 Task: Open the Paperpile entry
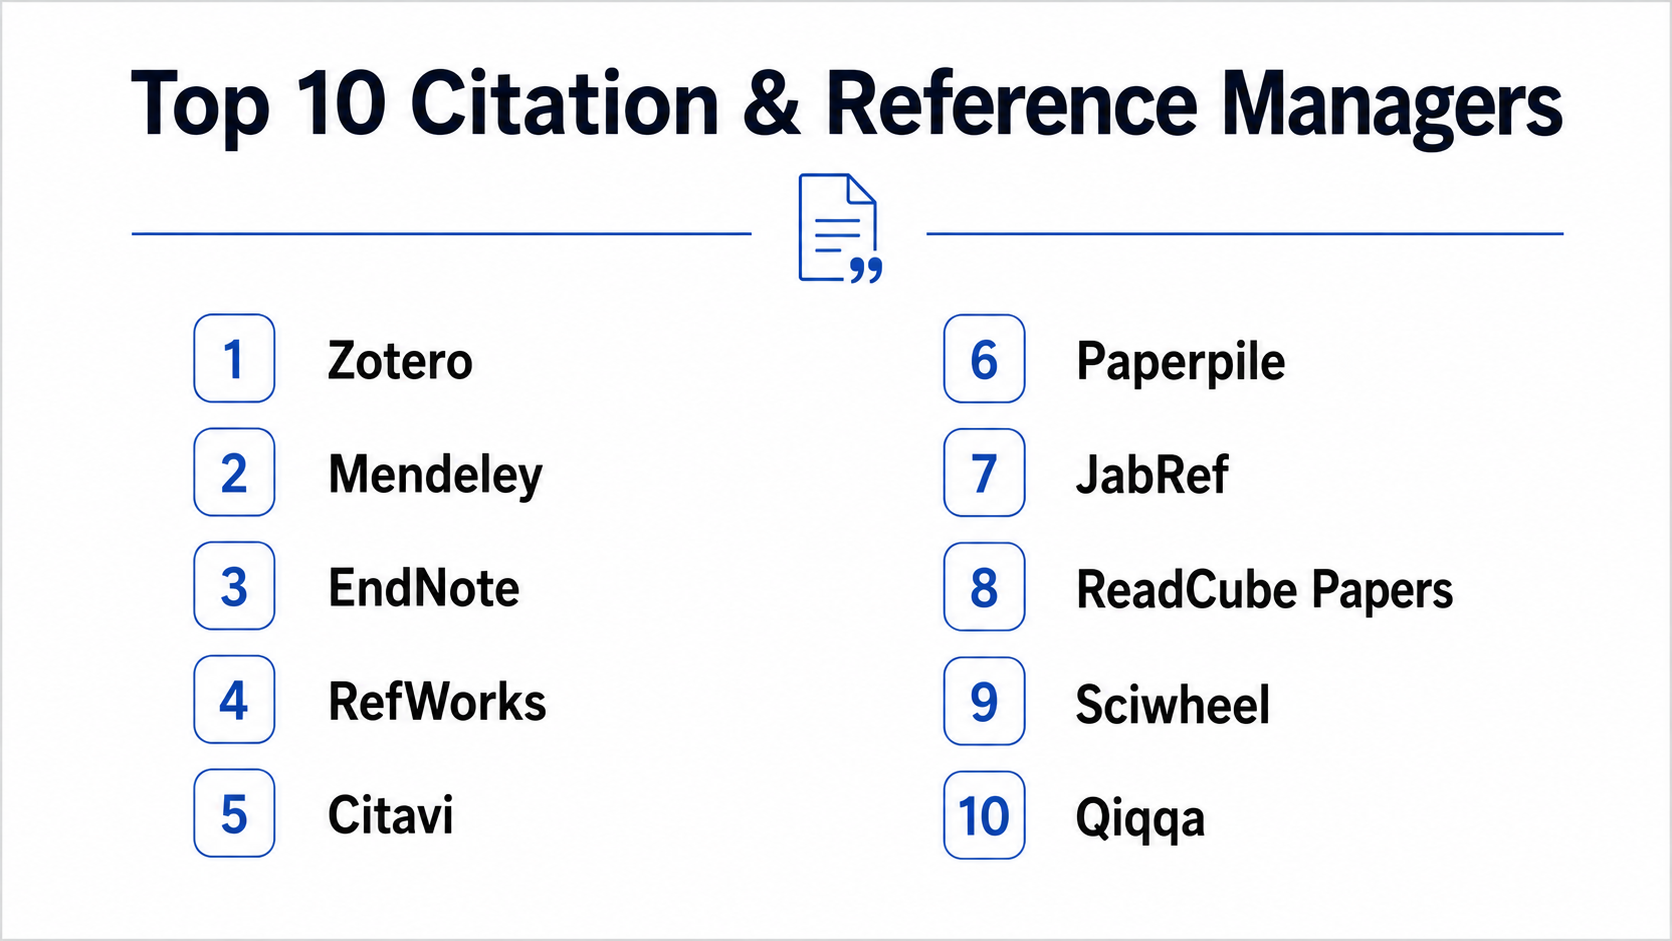coord(1180,363)
